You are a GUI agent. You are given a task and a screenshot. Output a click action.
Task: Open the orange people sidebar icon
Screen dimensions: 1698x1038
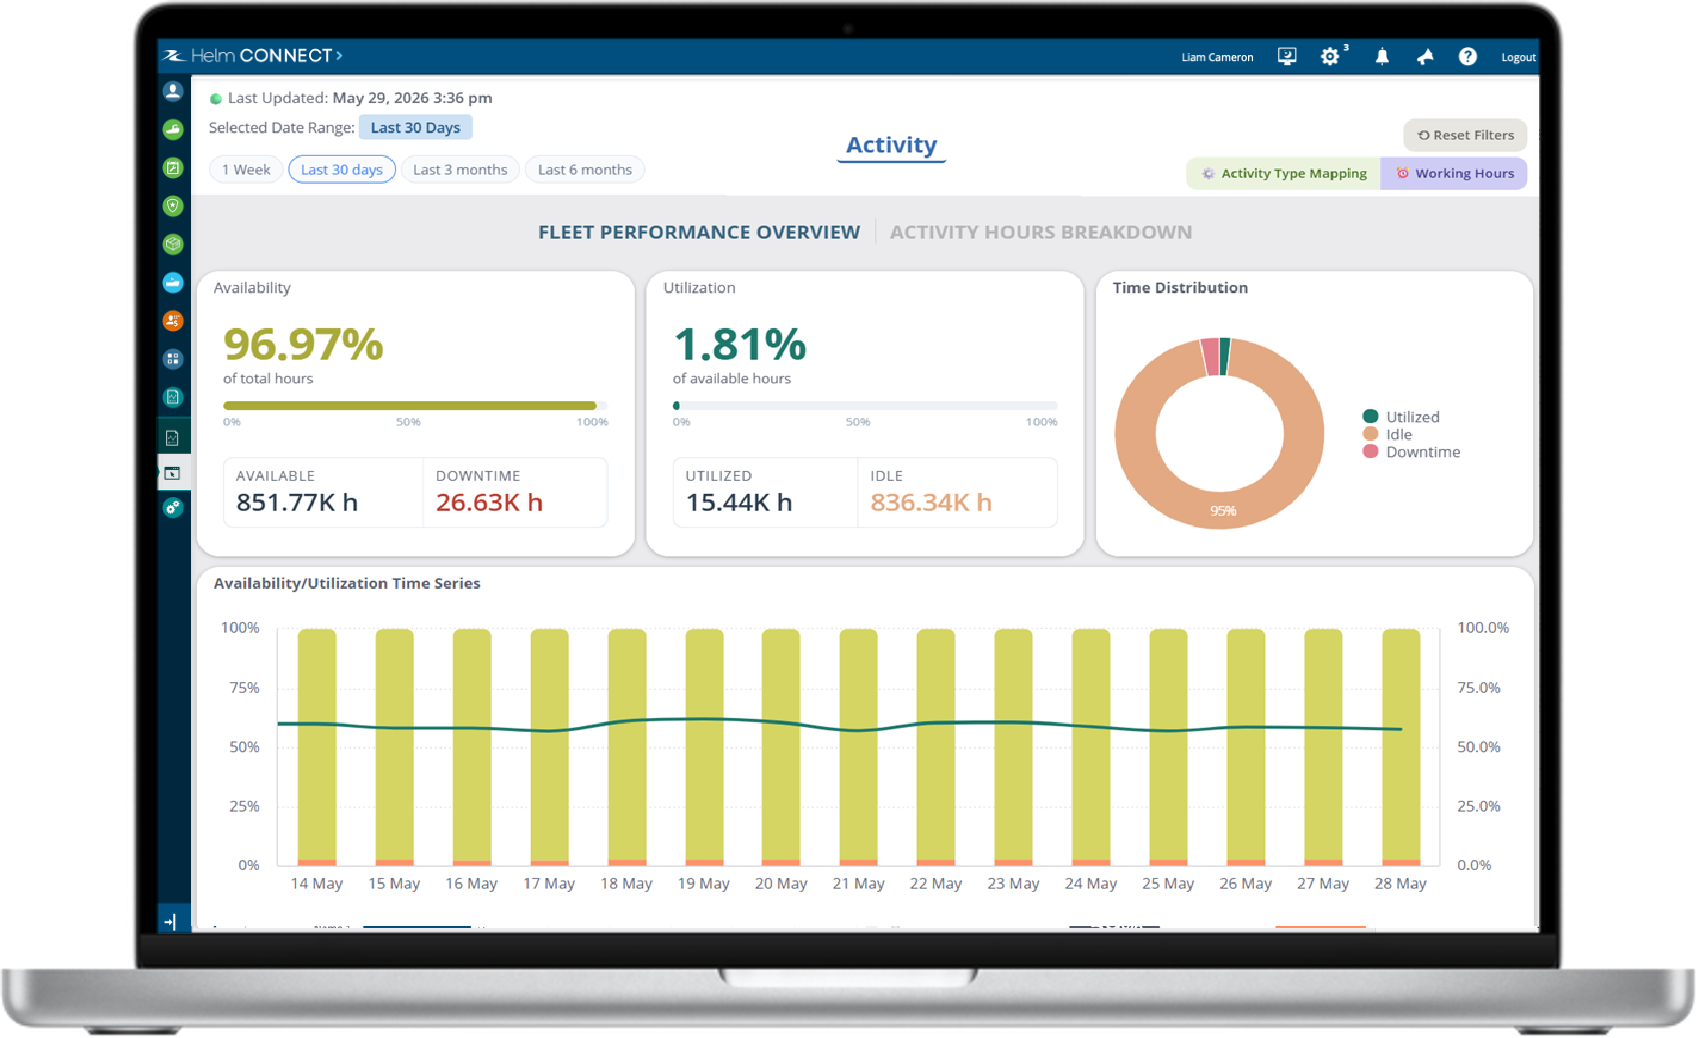coord(173,321)
